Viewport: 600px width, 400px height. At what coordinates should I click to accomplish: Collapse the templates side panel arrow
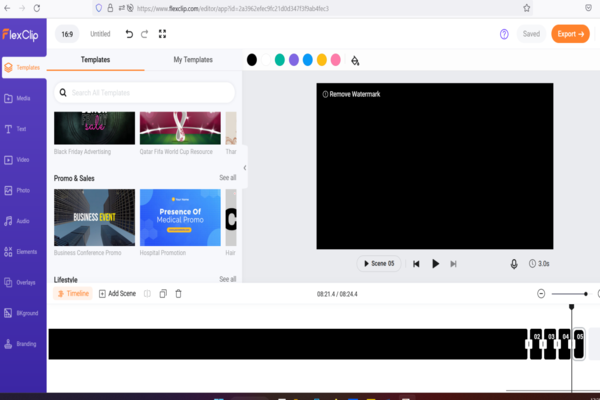click(x=245, y=168)
